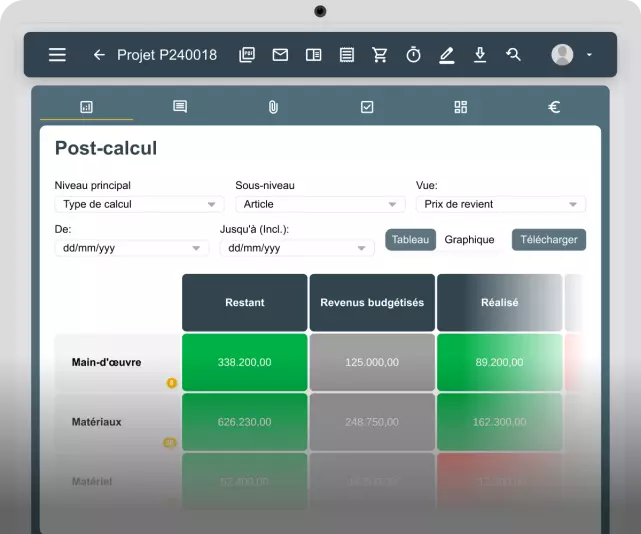Expand the Sous-niveau Article dropdown
Viewport: 641px width, 534px height.
320,204
